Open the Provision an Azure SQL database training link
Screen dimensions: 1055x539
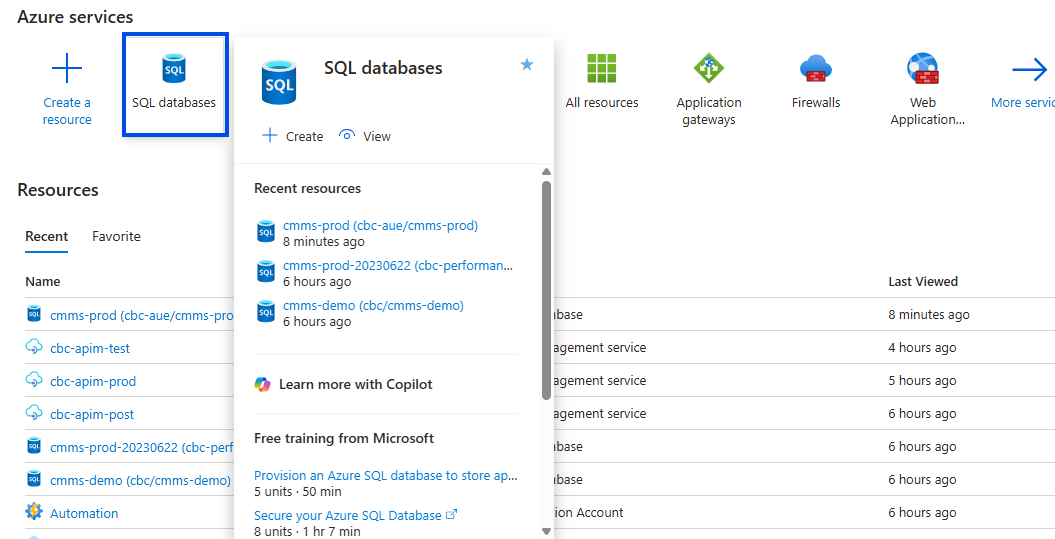(x=385, y=475)
